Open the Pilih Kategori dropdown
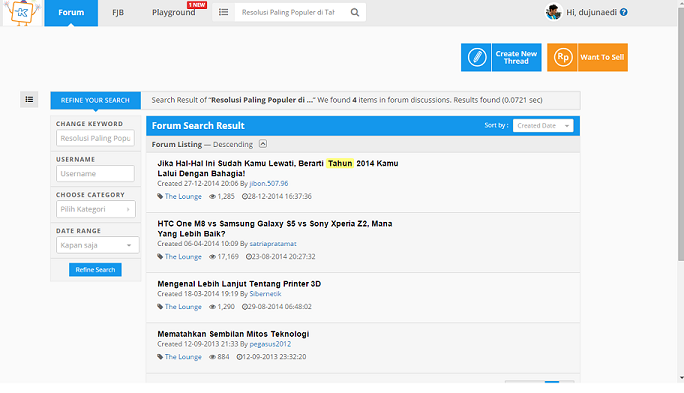684x393 pixels. tap(96, 209)
